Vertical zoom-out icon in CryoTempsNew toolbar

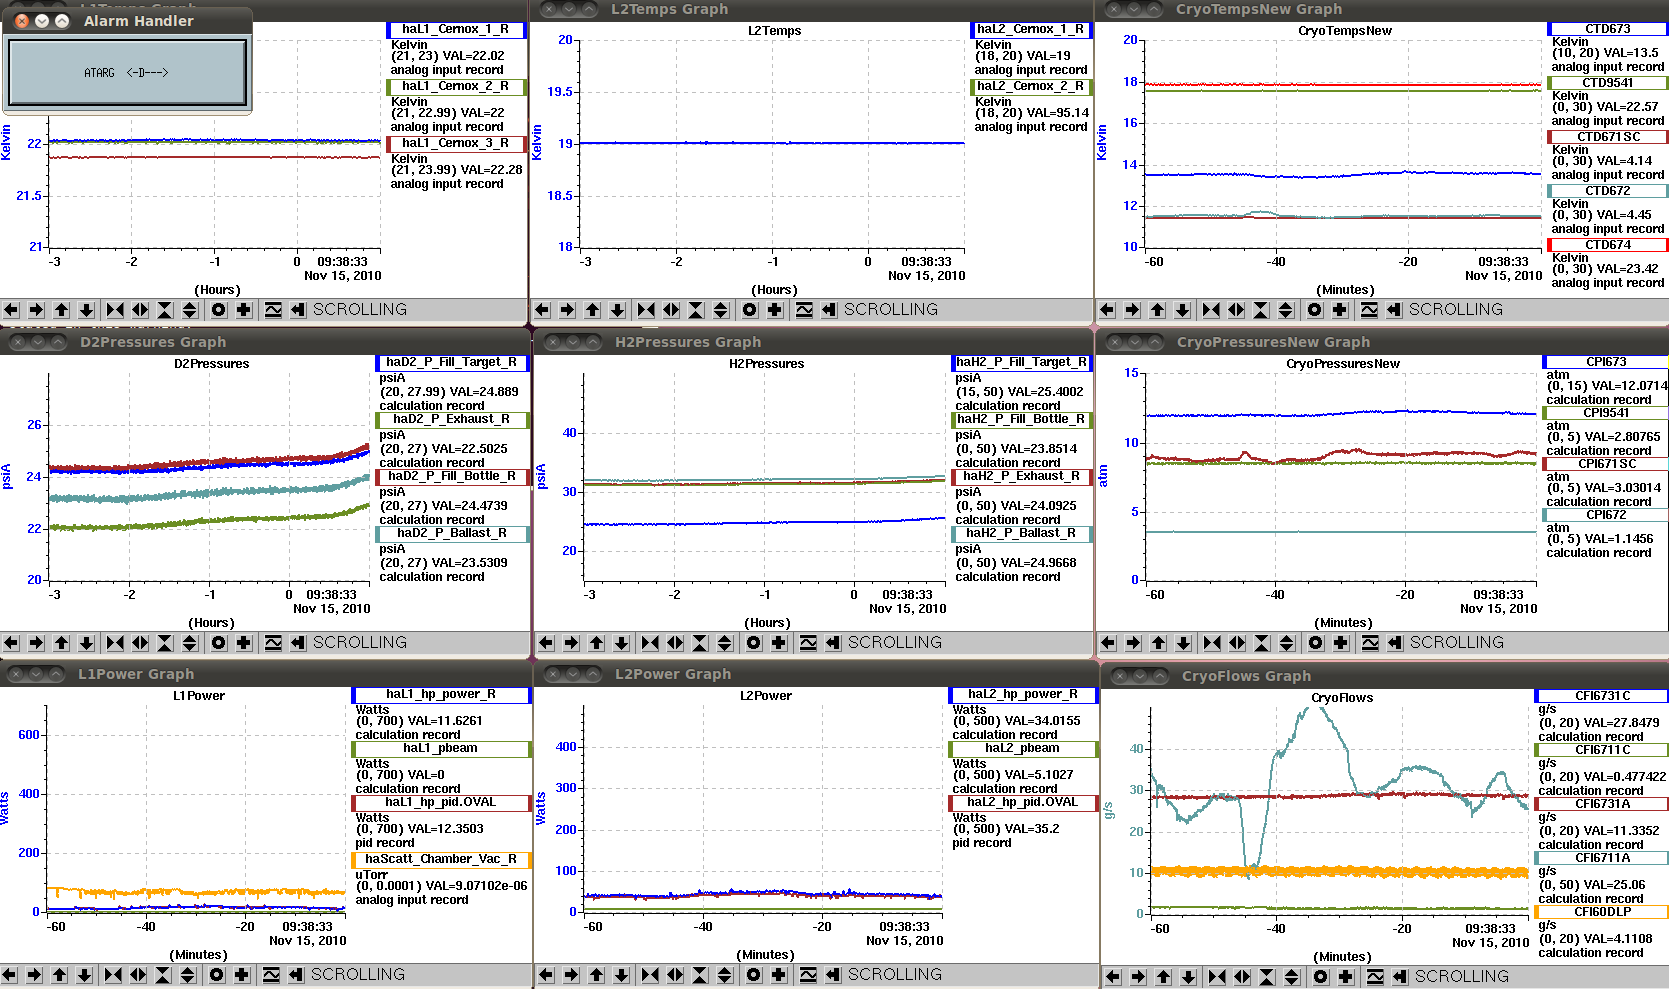click(1286, 310)
